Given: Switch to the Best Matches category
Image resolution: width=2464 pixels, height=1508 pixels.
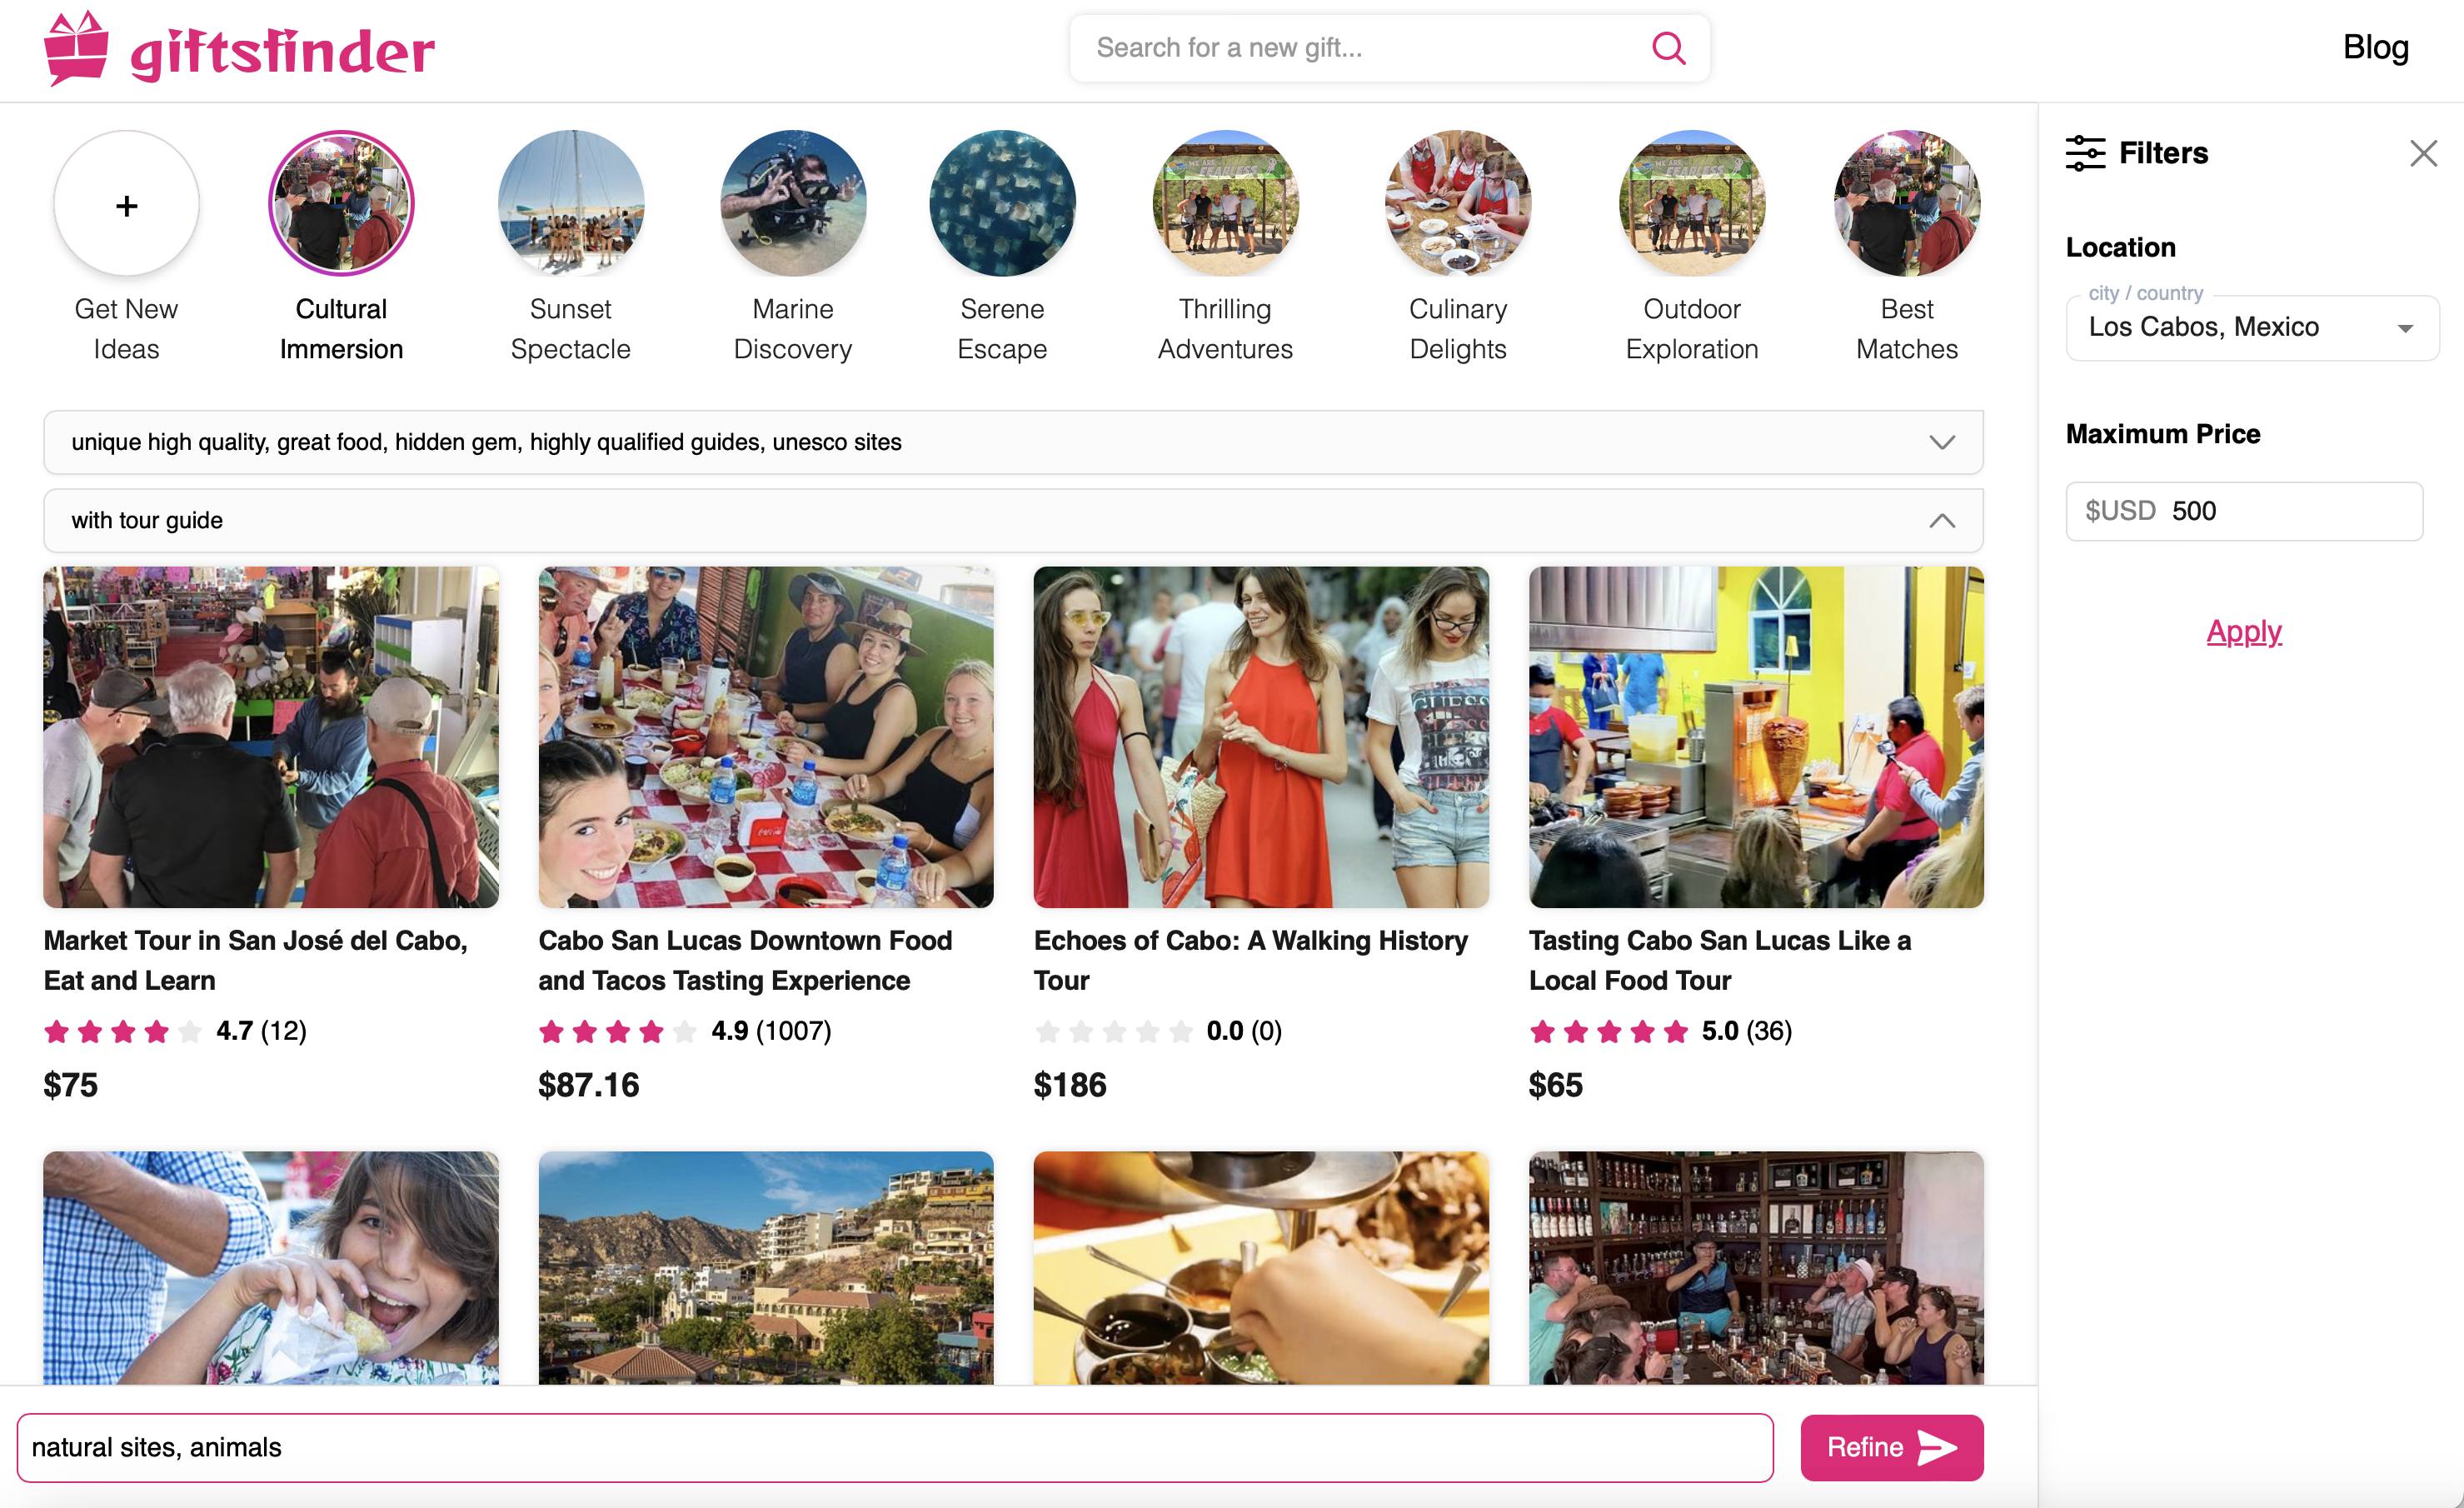Looking at the screenshot, I should click(x=1906, y=203).
